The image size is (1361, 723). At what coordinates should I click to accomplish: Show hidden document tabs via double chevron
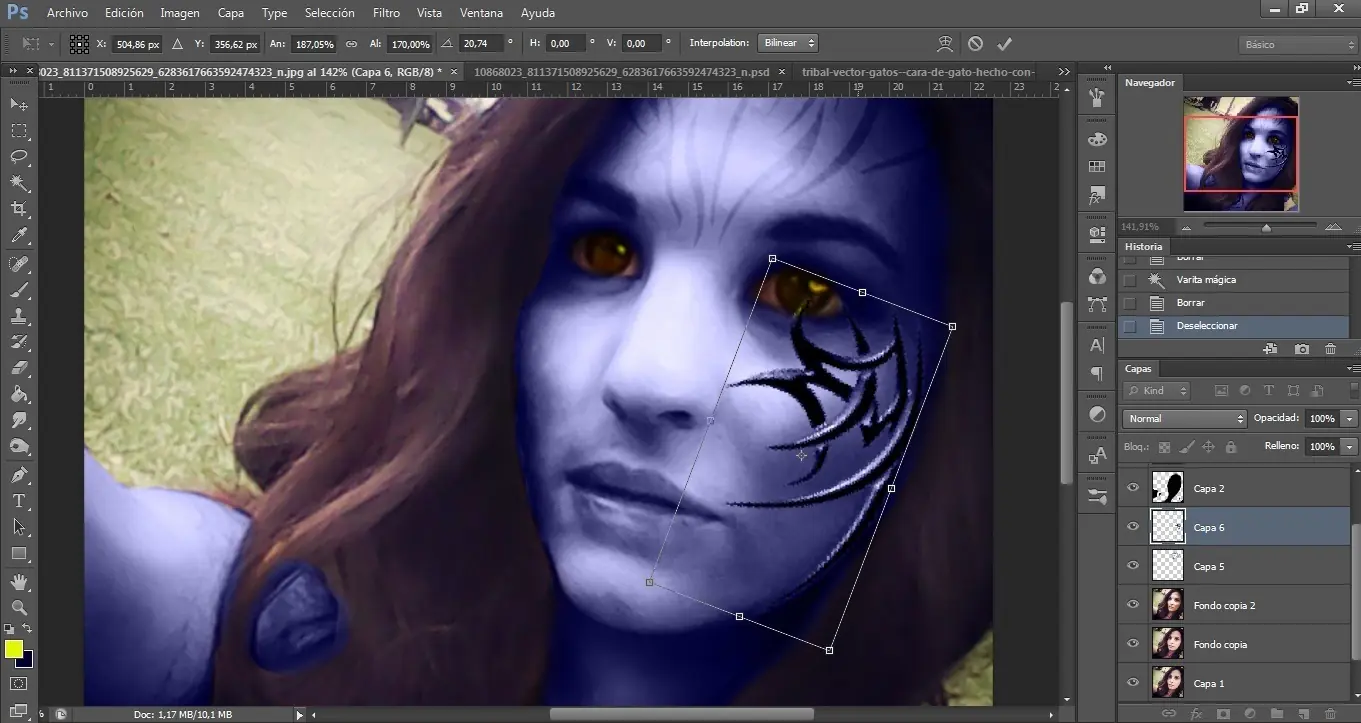(1064, 72)
